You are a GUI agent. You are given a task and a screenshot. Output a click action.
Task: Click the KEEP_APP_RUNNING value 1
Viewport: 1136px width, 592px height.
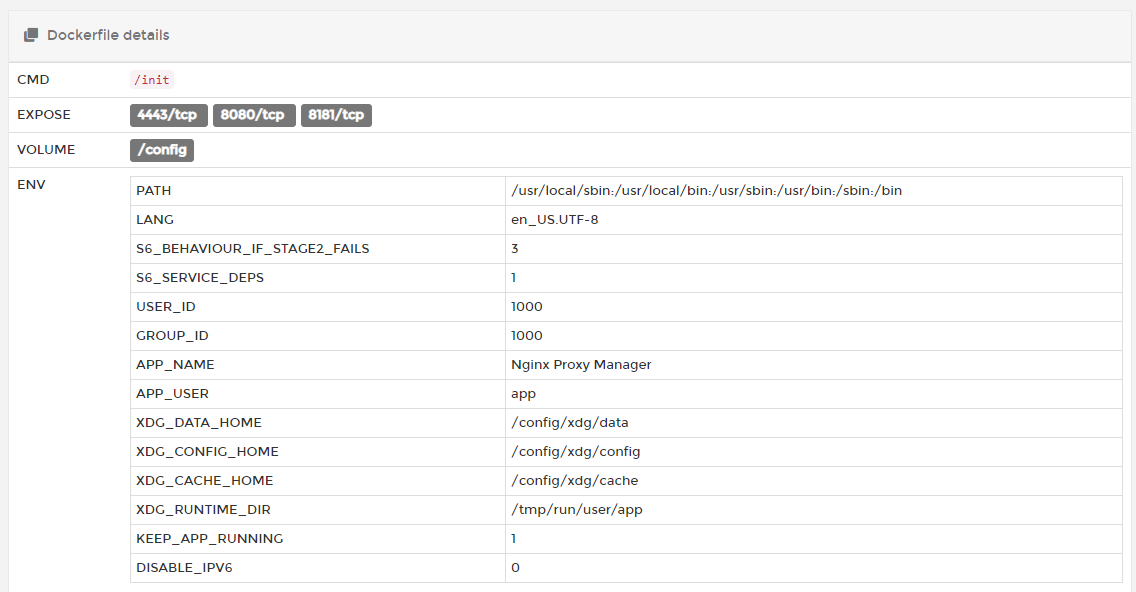tap(514, 538)
